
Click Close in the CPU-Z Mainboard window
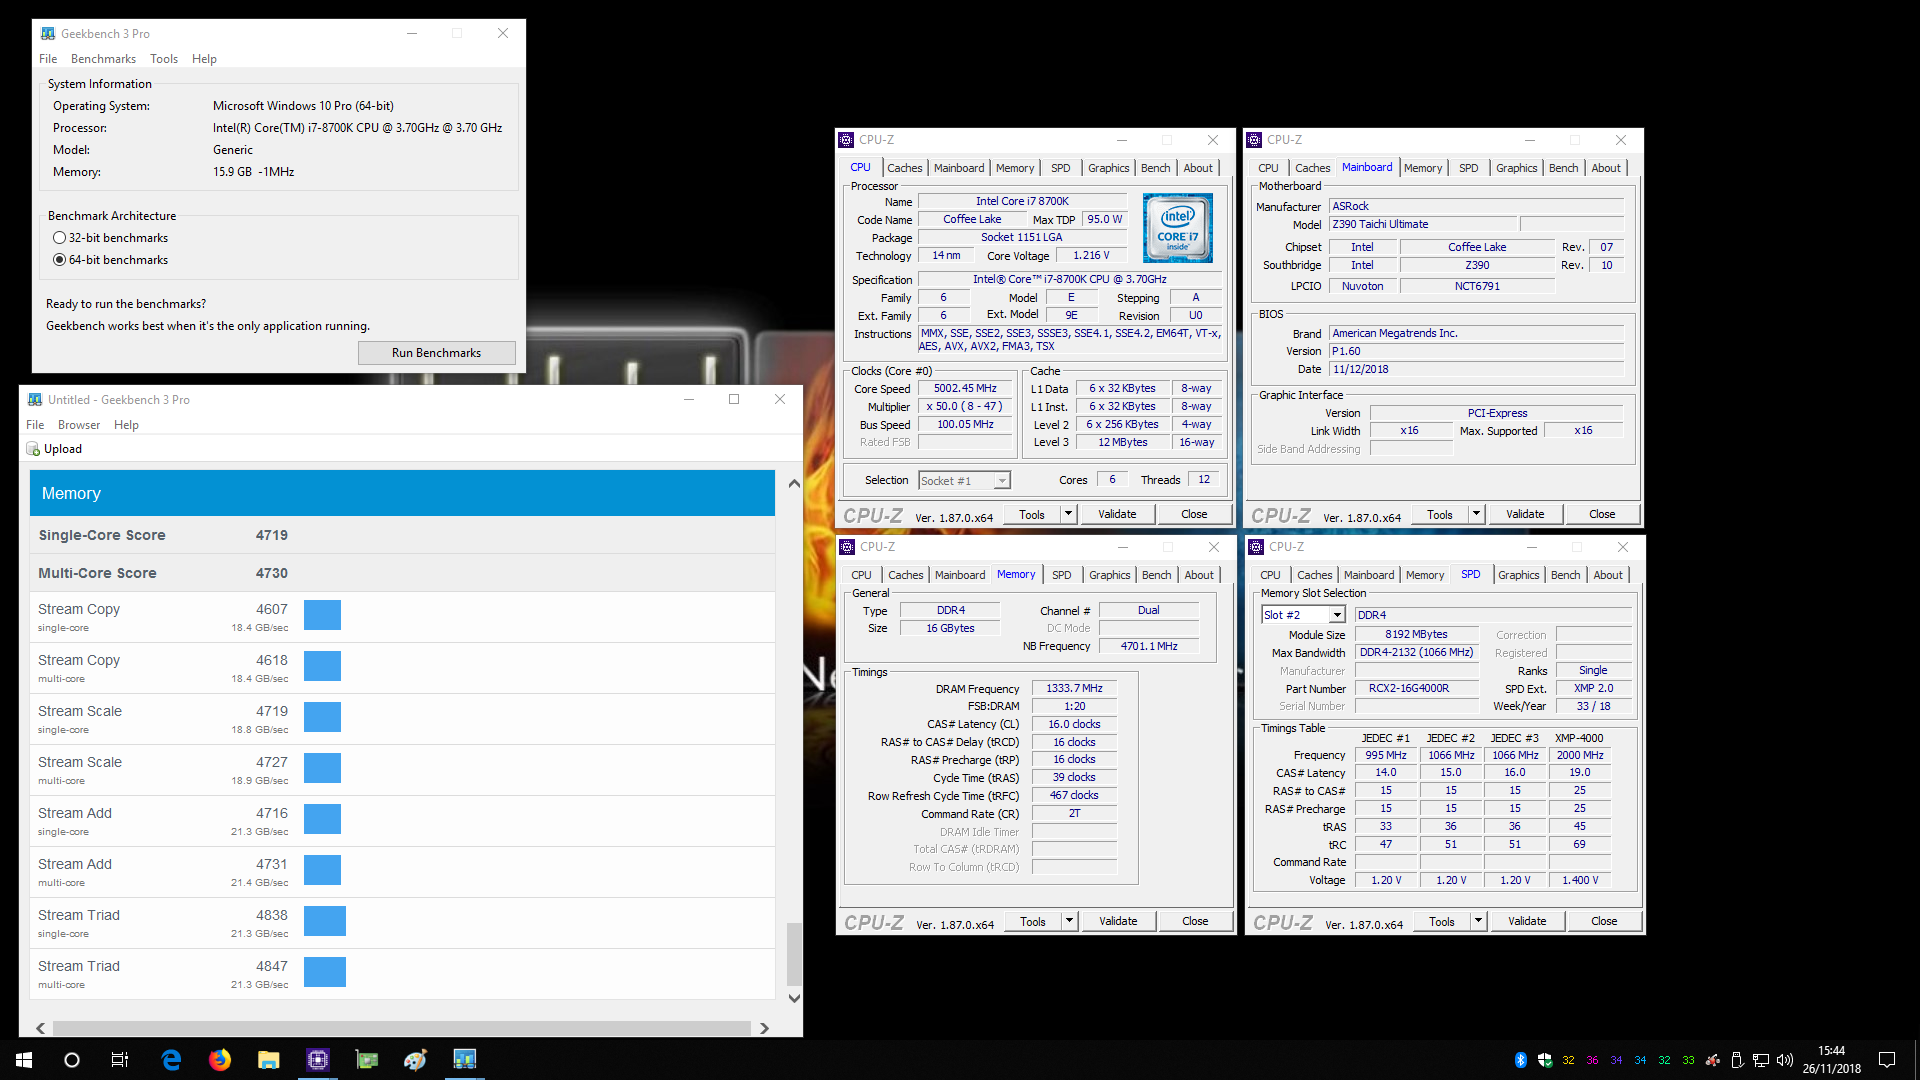[1602, 514]
